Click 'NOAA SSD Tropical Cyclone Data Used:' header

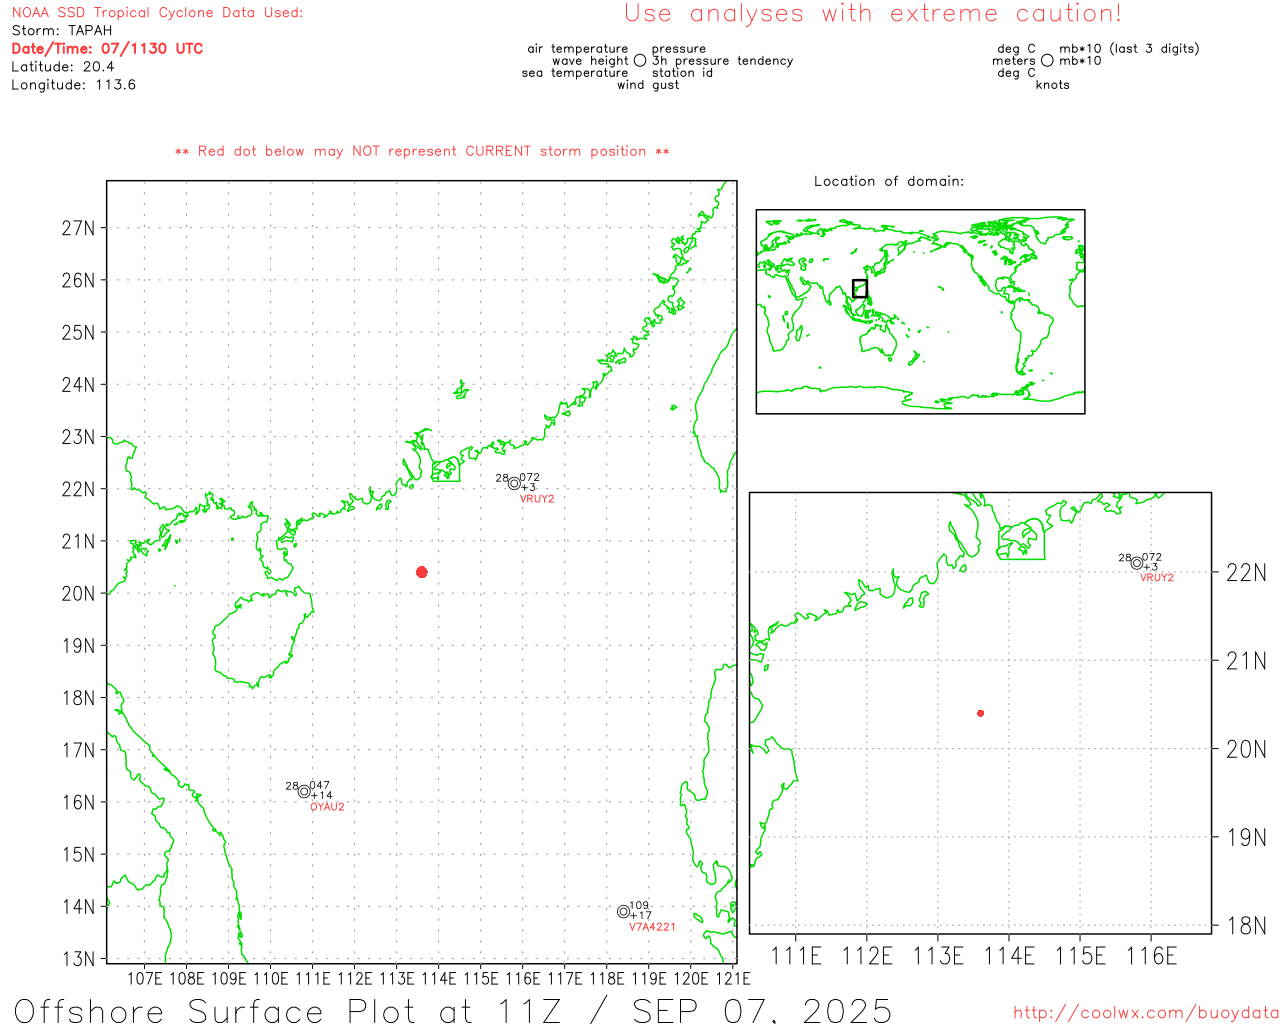pyautogui.click(x=157, y=13)
